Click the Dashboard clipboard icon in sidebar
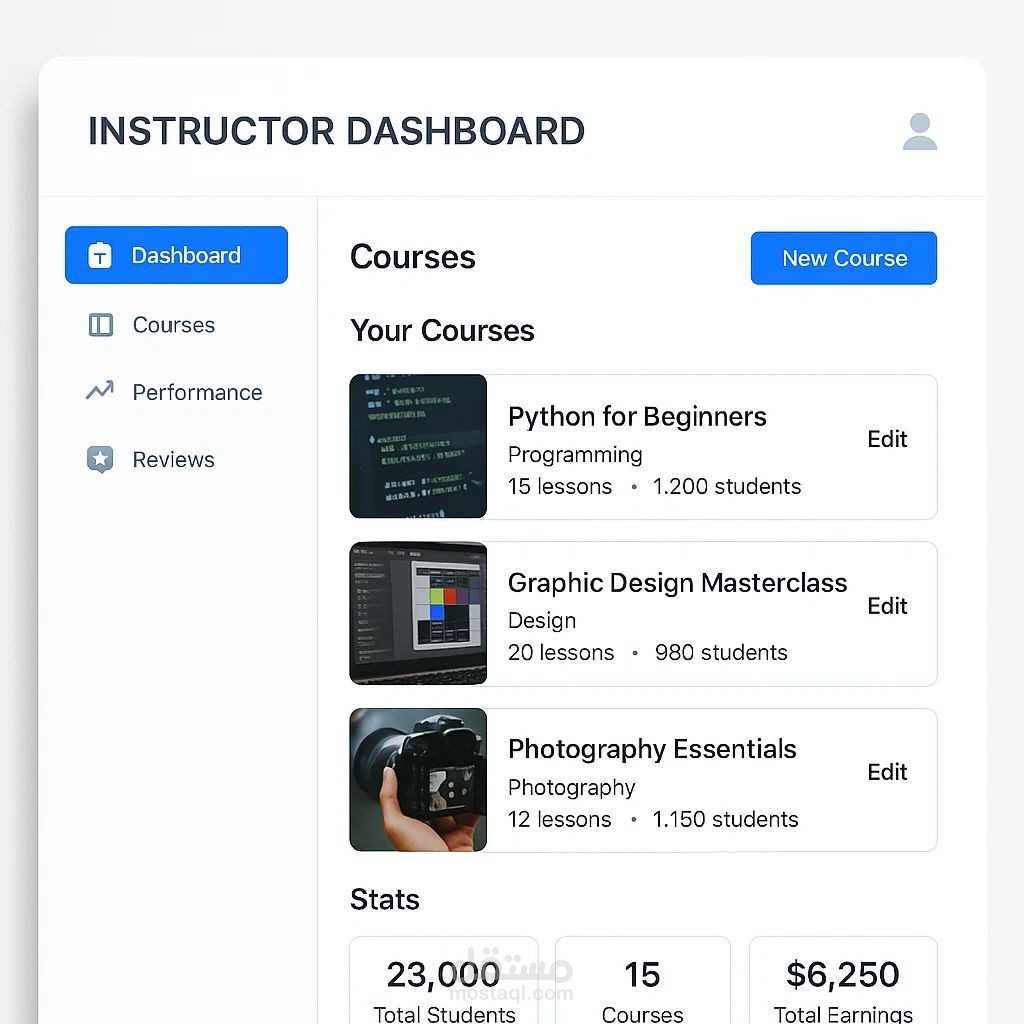The image size is (1024, 1024). click(100, 255)
